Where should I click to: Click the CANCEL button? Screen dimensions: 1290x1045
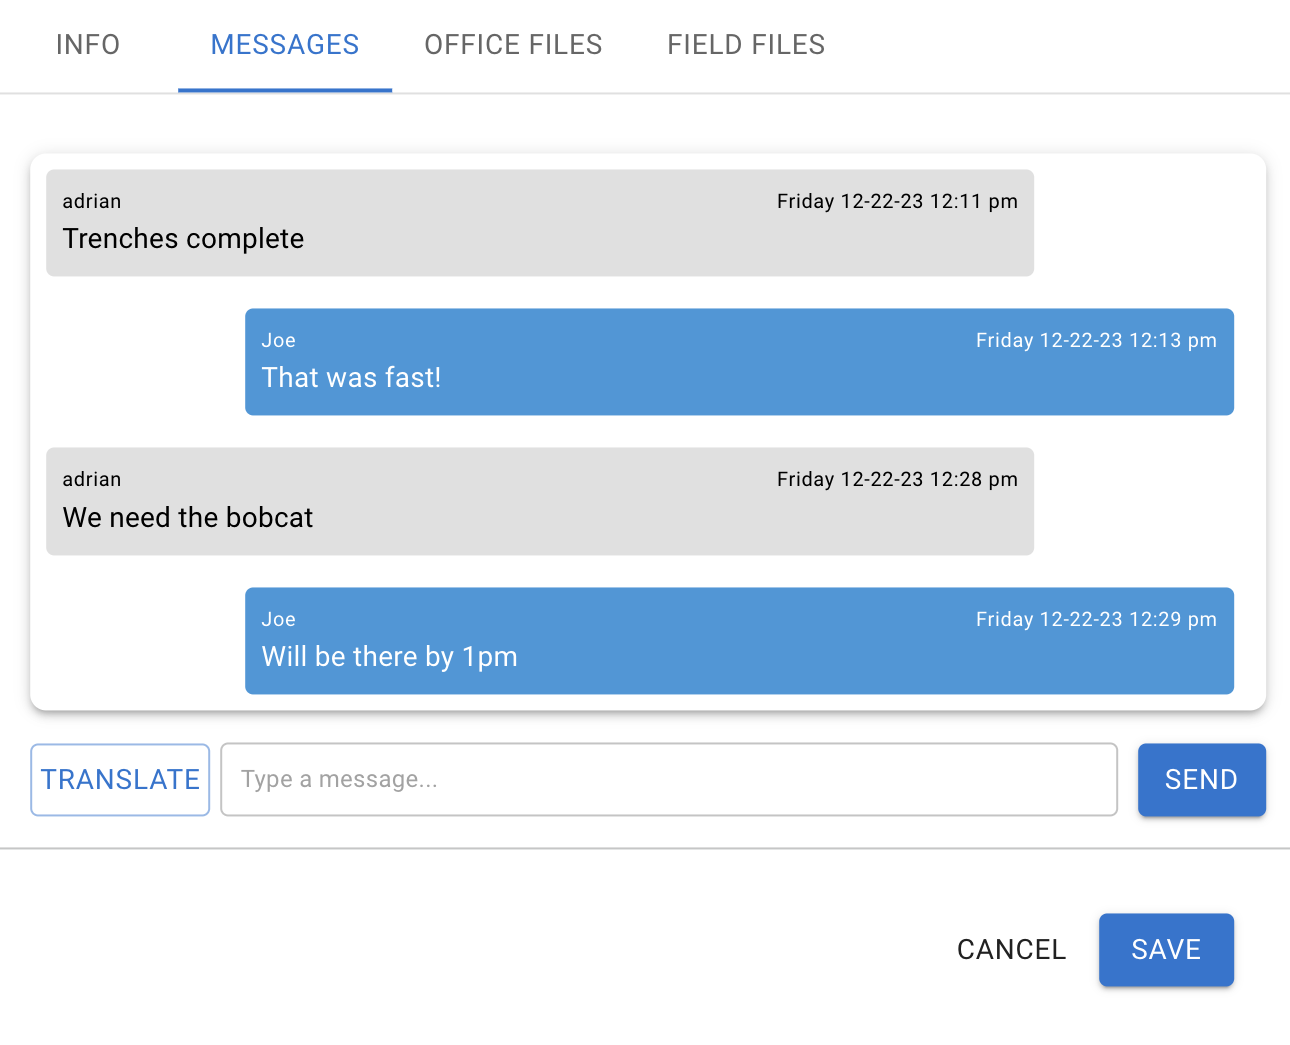[1011, 950]
